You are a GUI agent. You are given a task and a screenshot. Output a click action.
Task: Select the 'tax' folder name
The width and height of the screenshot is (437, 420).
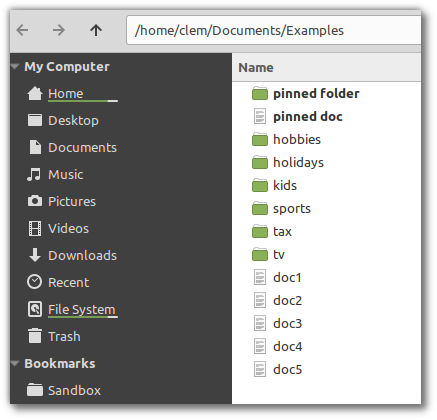(x=282, y=232)
